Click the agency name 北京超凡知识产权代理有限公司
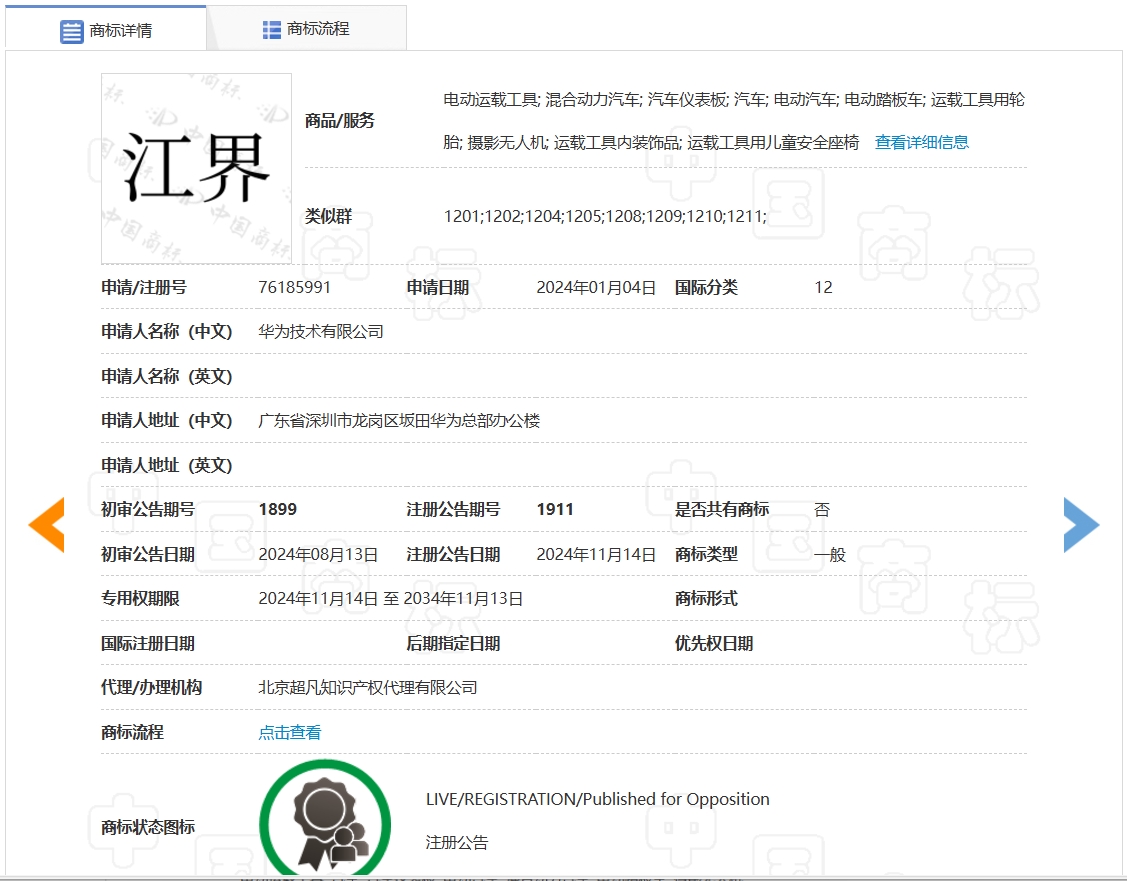The width and height of the screenshot is (1127, 881). point(367,687)
